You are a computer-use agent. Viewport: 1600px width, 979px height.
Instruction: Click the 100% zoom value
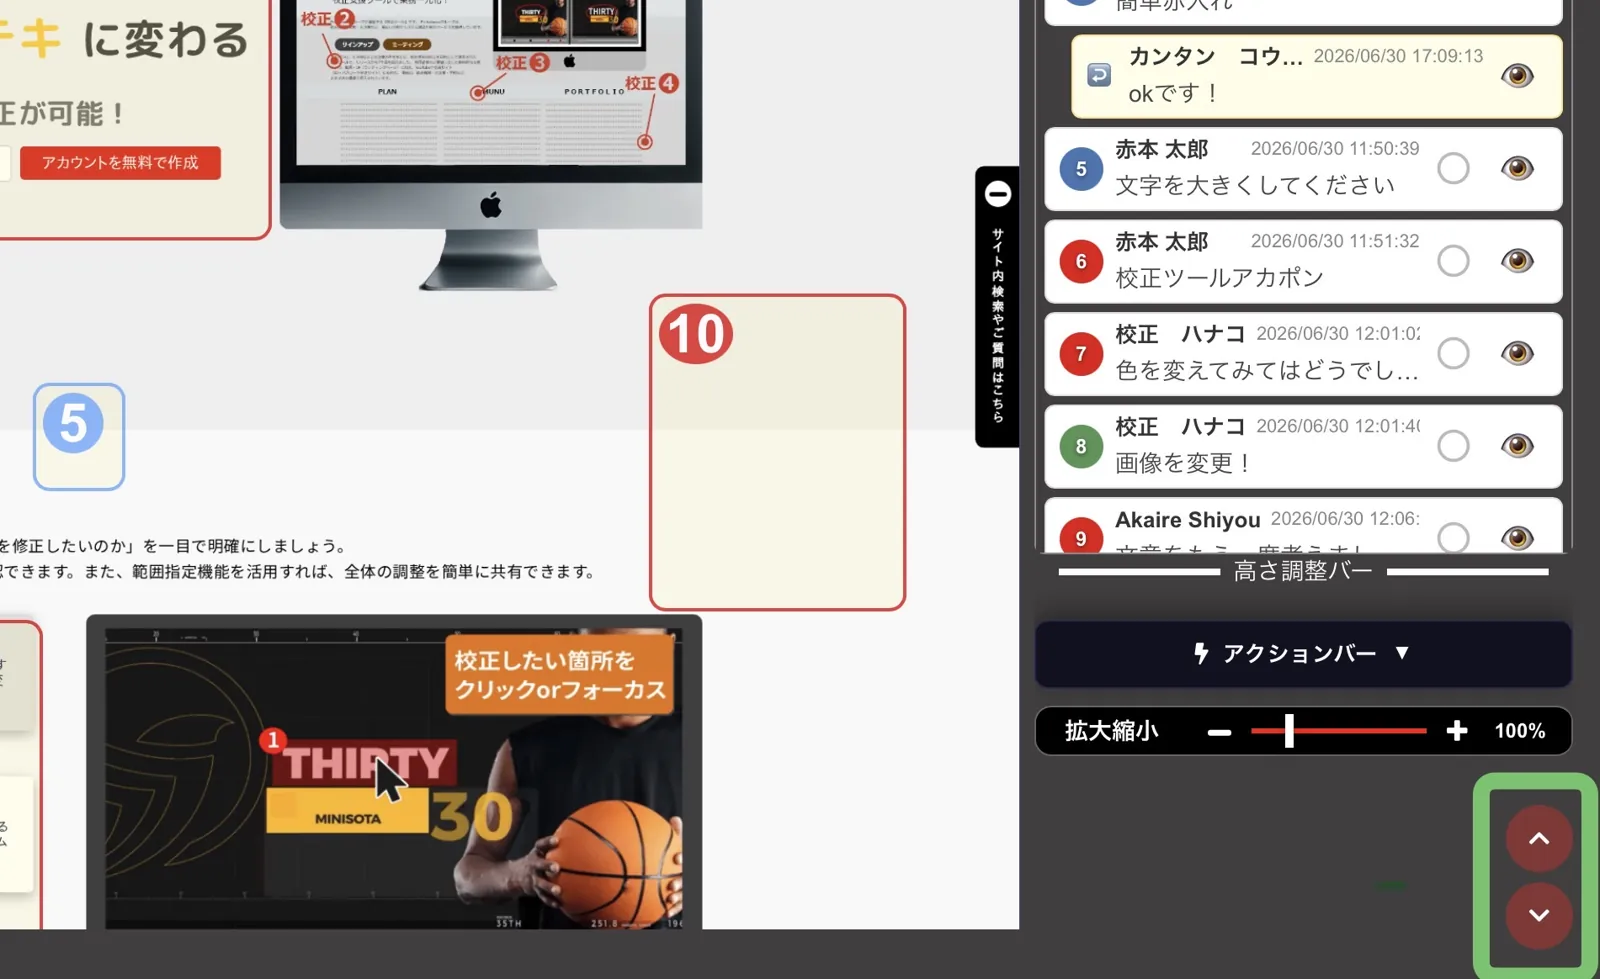[x=1520, y=731]
